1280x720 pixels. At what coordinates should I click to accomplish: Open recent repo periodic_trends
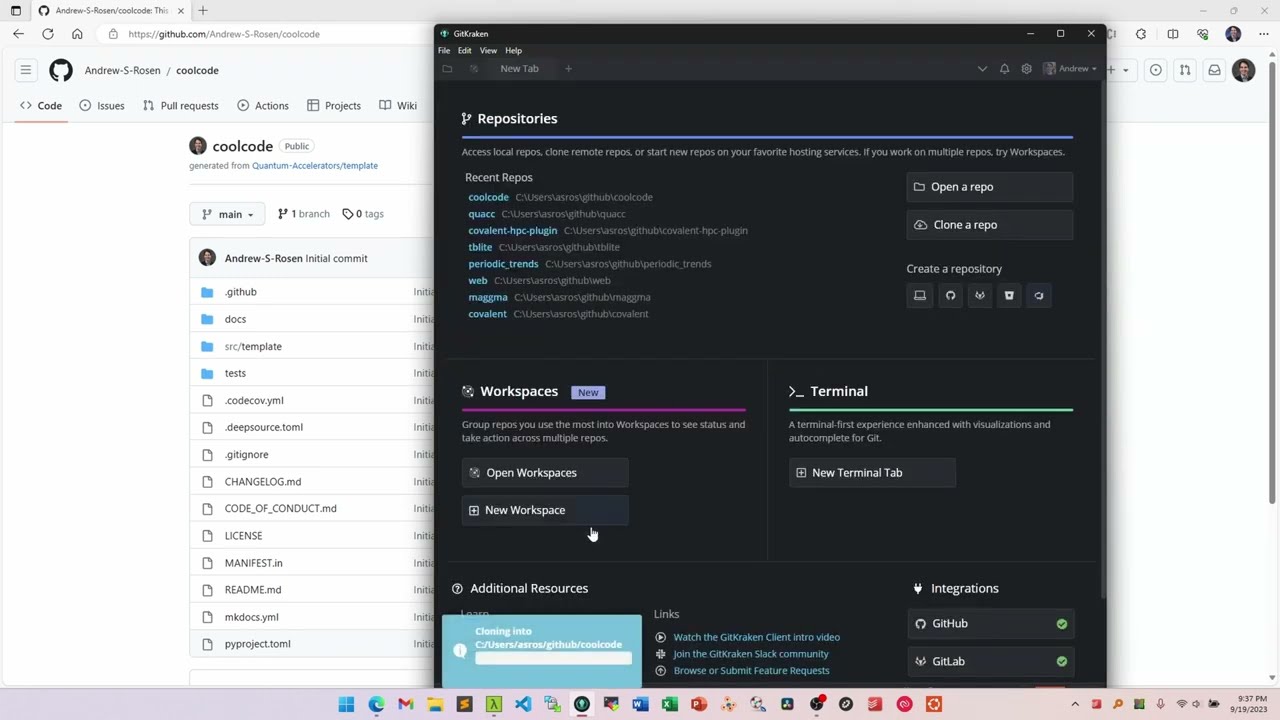coord(503,264)
